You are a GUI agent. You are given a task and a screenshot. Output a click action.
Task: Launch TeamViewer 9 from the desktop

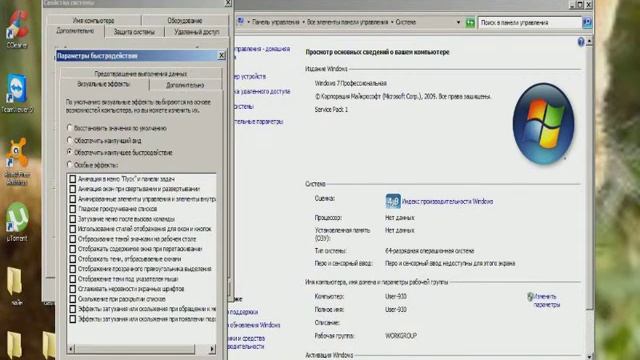click(x=17, y=93)
